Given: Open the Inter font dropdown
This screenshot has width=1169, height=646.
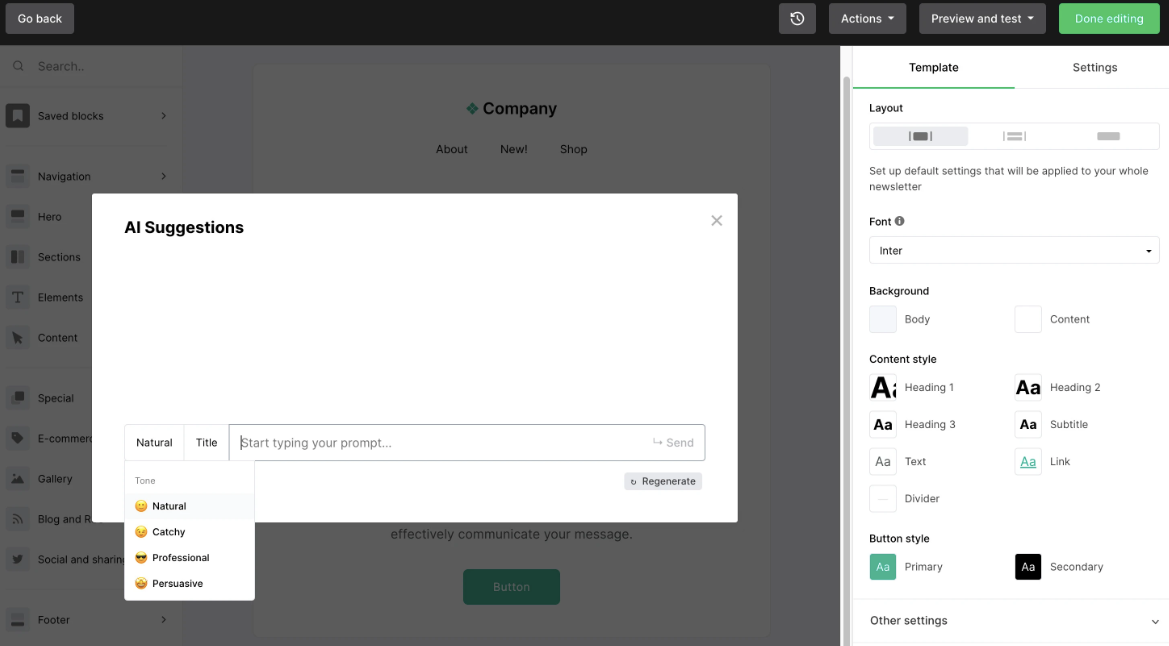Looking at the screenshot, I should tap(1014, 251).
